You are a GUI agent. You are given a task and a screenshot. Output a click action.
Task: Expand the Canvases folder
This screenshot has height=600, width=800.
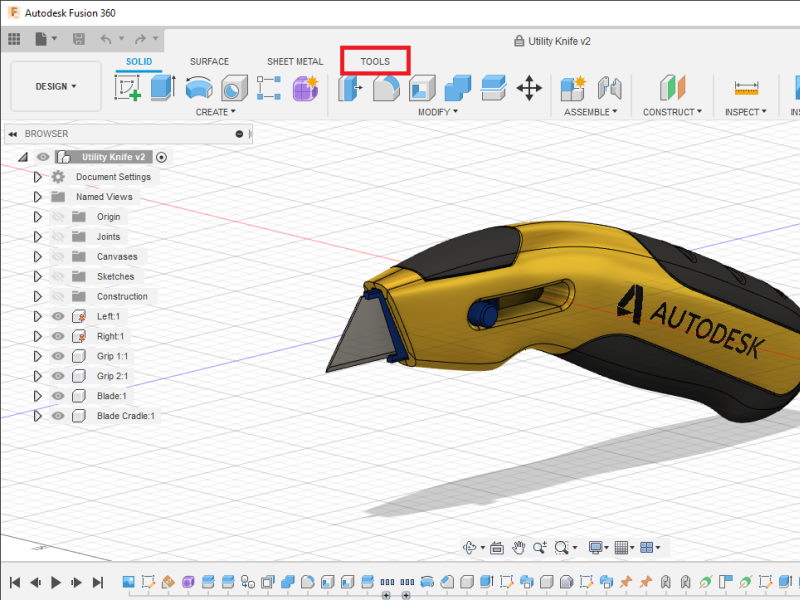pyautogui.click(x=37, y=257)
